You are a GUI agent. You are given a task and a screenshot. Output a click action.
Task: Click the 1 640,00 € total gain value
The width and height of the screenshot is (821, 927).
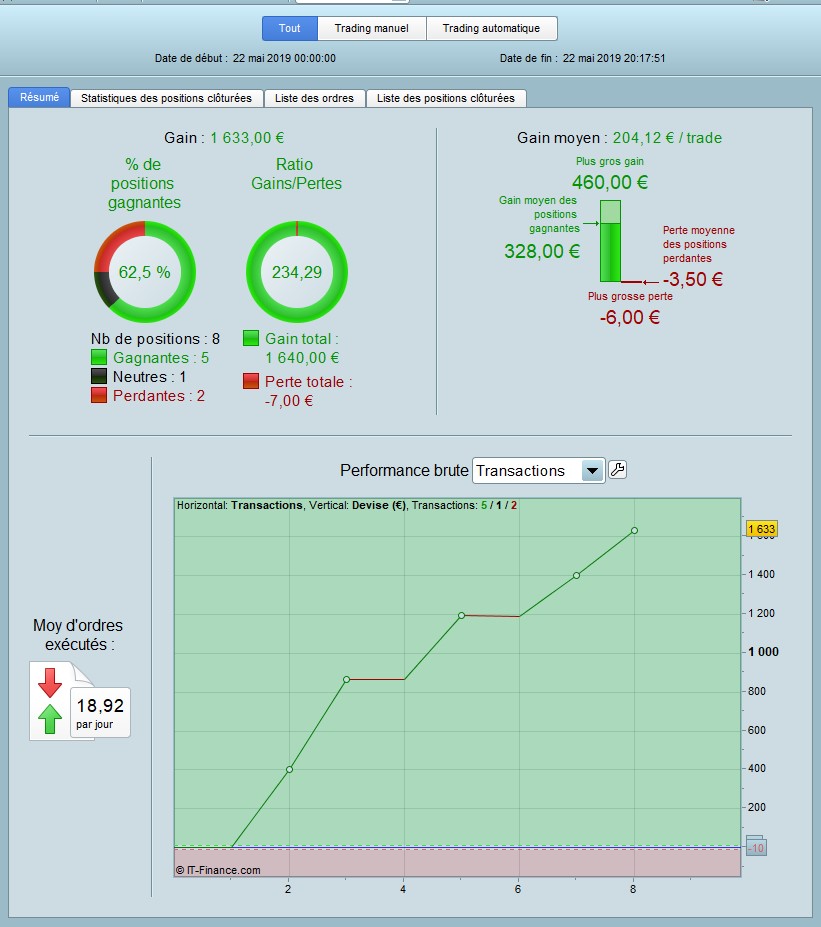(x=302, y=358)
